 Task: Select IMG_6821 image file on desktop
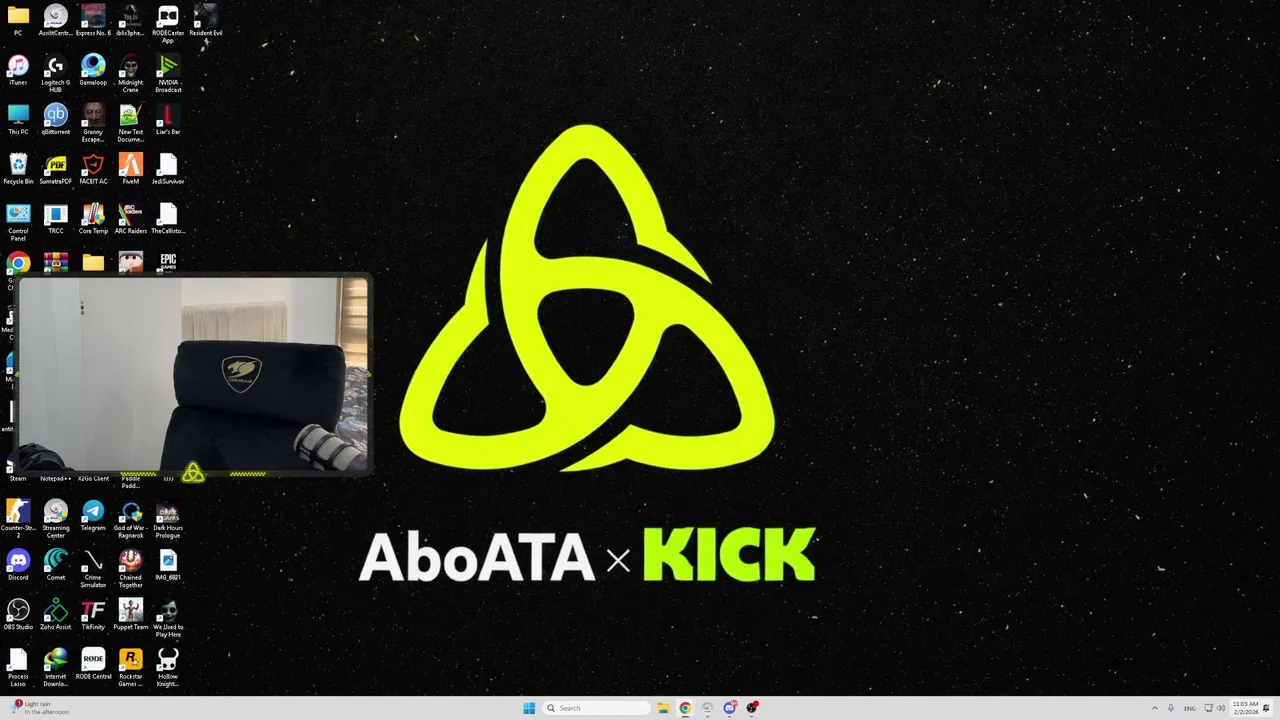point(168,564)
